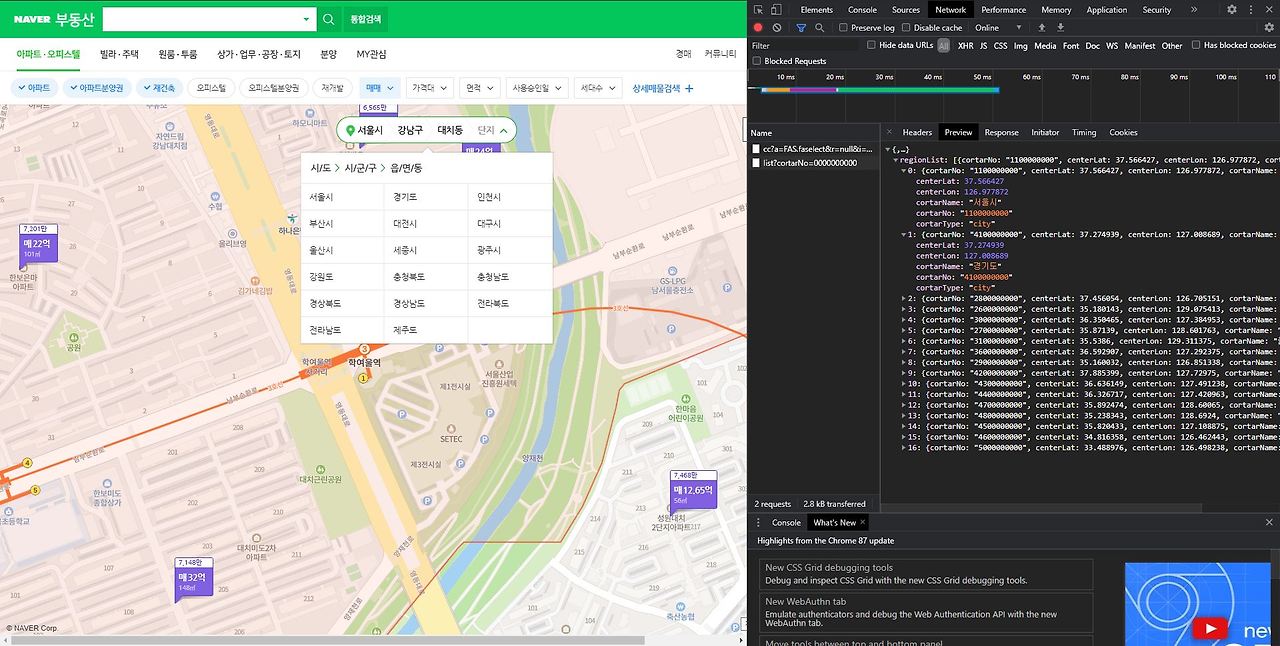Screen dimensions: 1280x646
Task: Toggle the network filter funnel icon
Action: (801, 28)
